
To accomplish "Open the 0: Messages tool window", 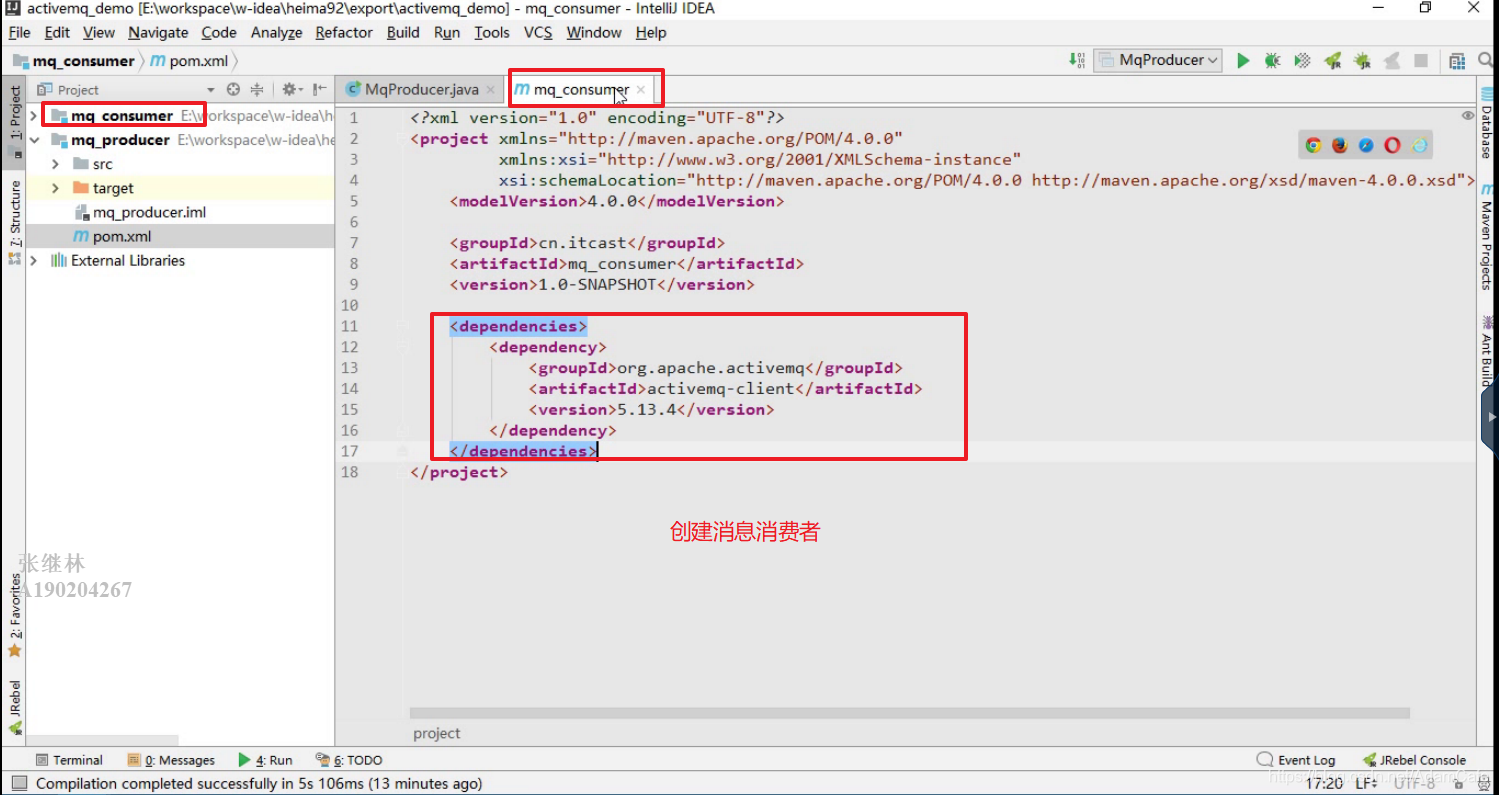I will (172, 760).
